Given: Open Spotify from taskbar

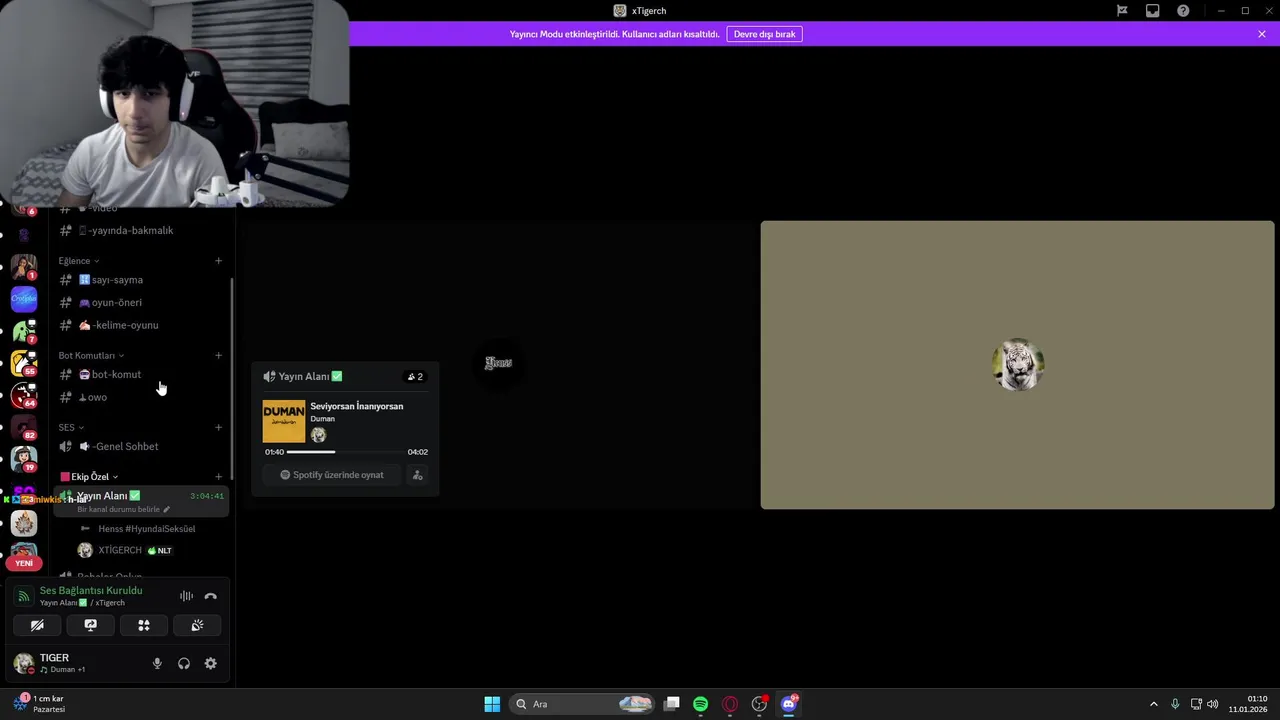Looking at the screenshot, I should point(701,704).
